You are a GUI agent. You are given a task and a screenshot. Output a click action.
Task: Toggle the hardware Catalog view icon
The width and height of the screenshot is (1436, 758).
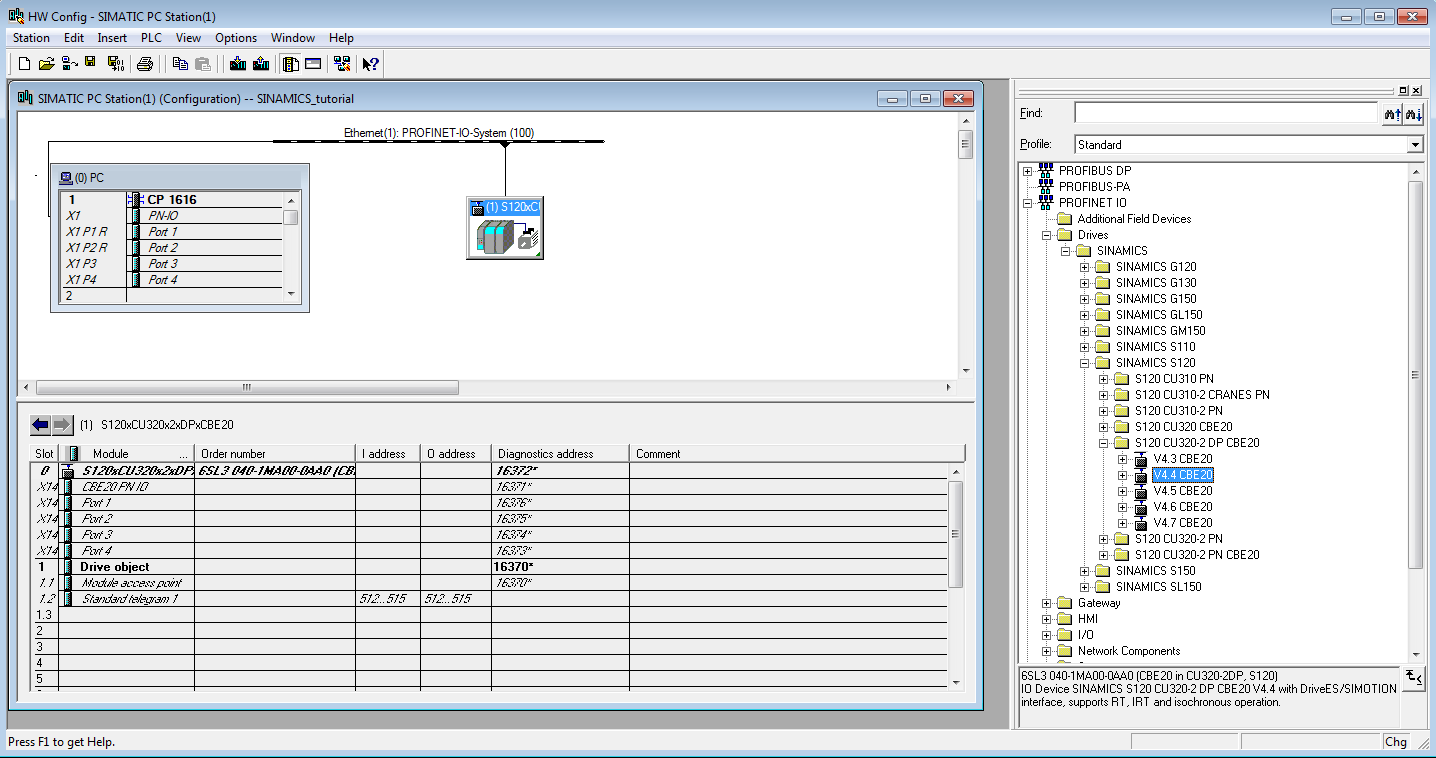tap(290, 64)
